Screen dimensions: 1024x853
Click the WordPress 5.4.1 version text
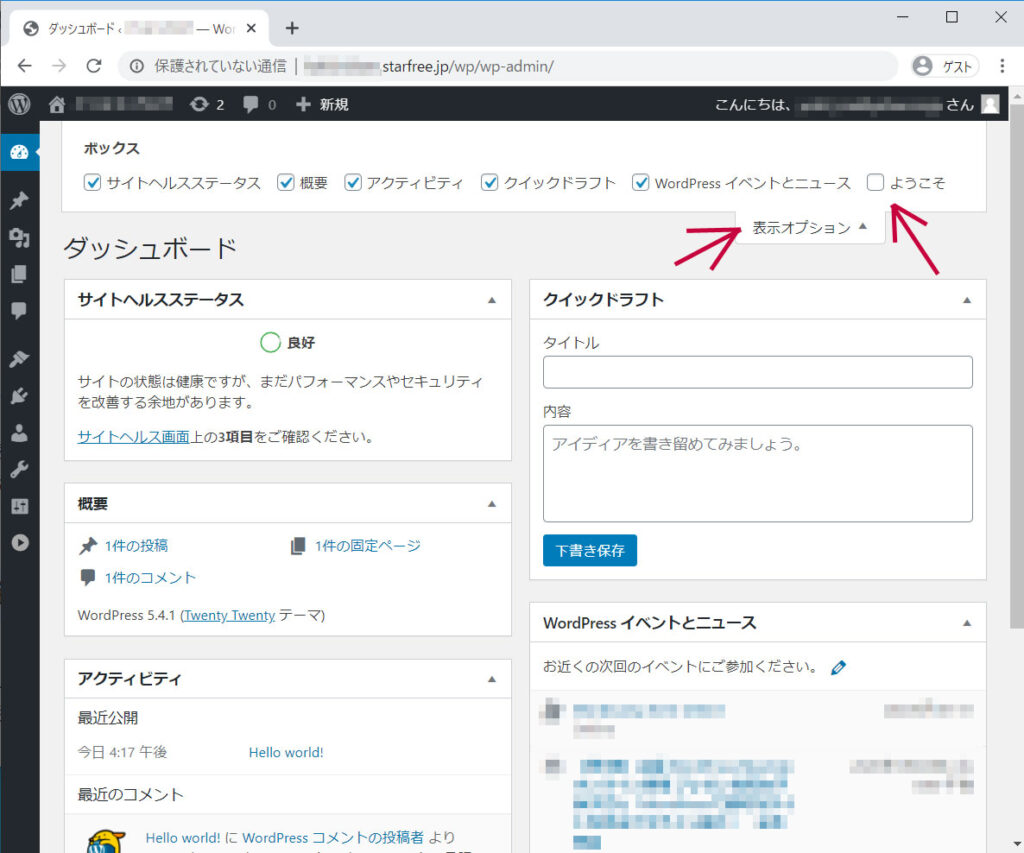coord(126,615)
